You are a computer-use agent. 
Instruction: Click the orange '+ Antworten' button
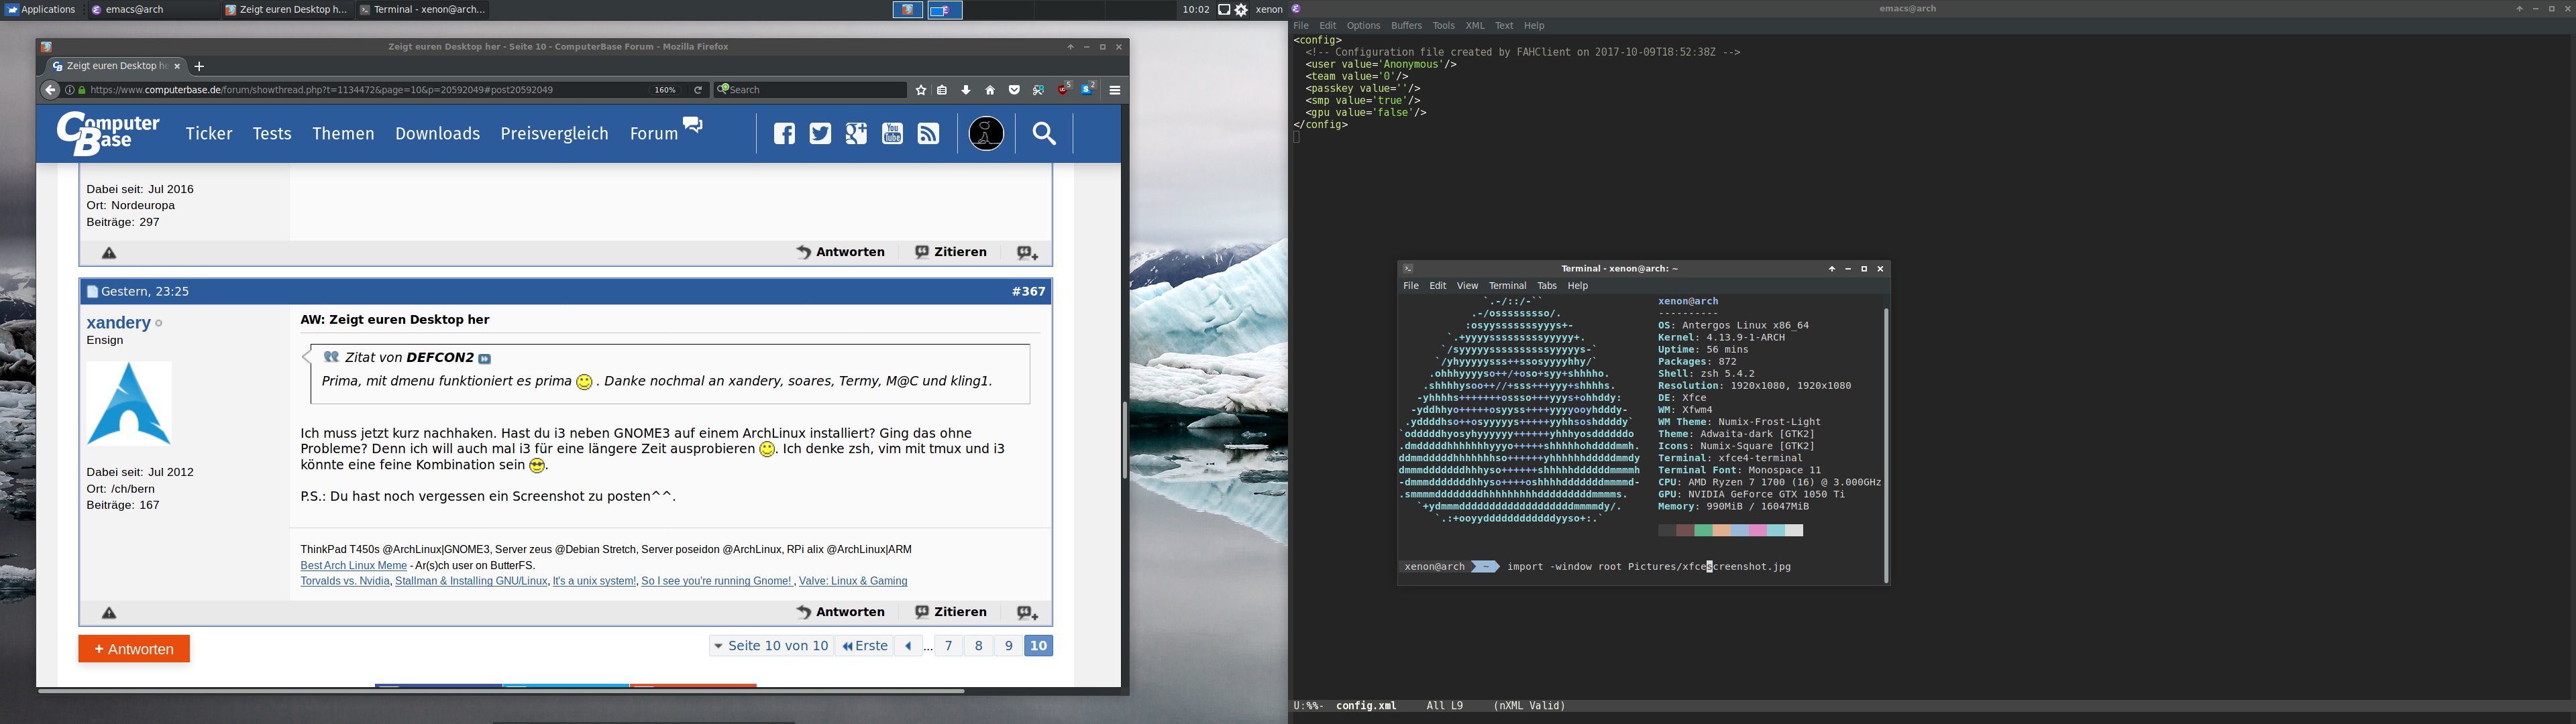coord(134,649)
